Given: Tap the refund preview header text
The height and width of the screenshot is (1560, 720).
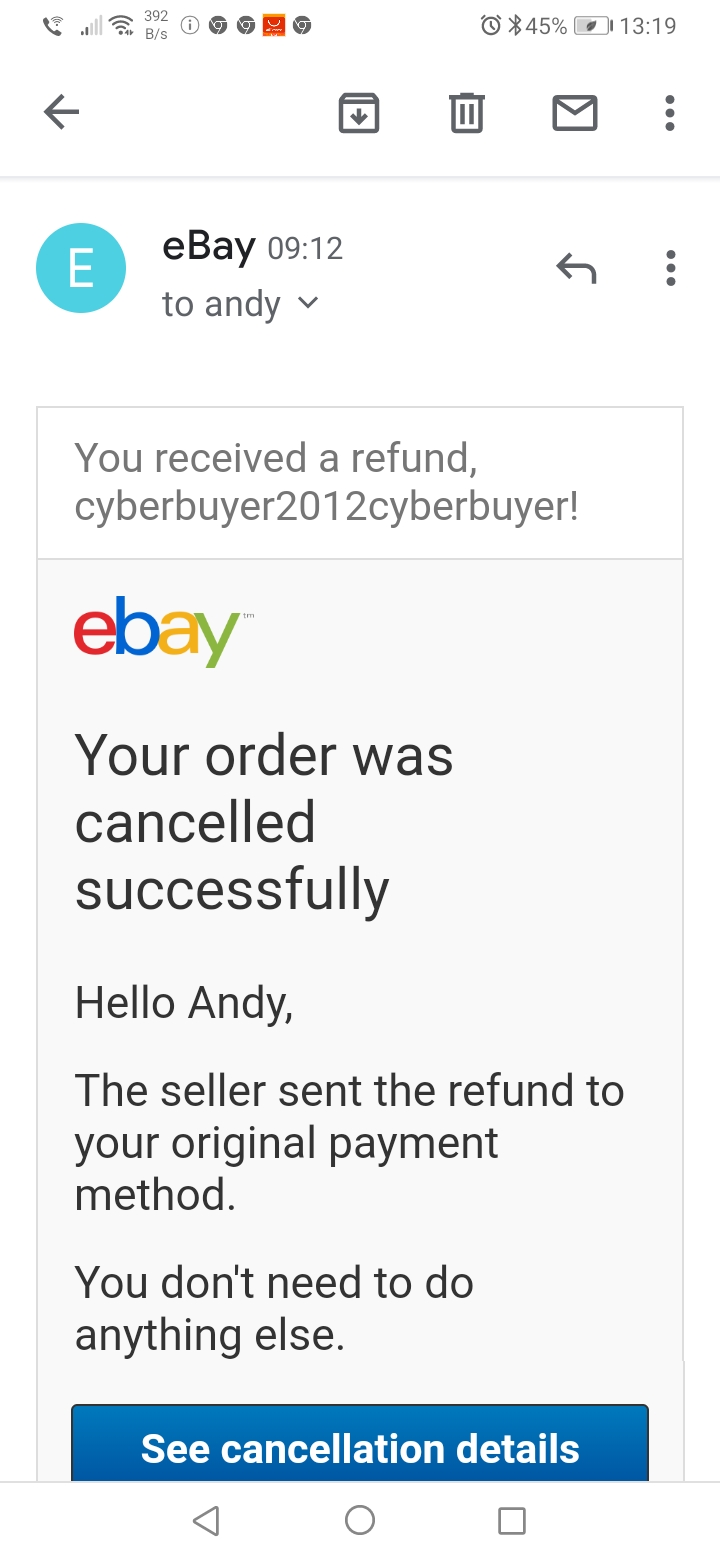Looking at the screenshot, I should (x=326, y=482).
